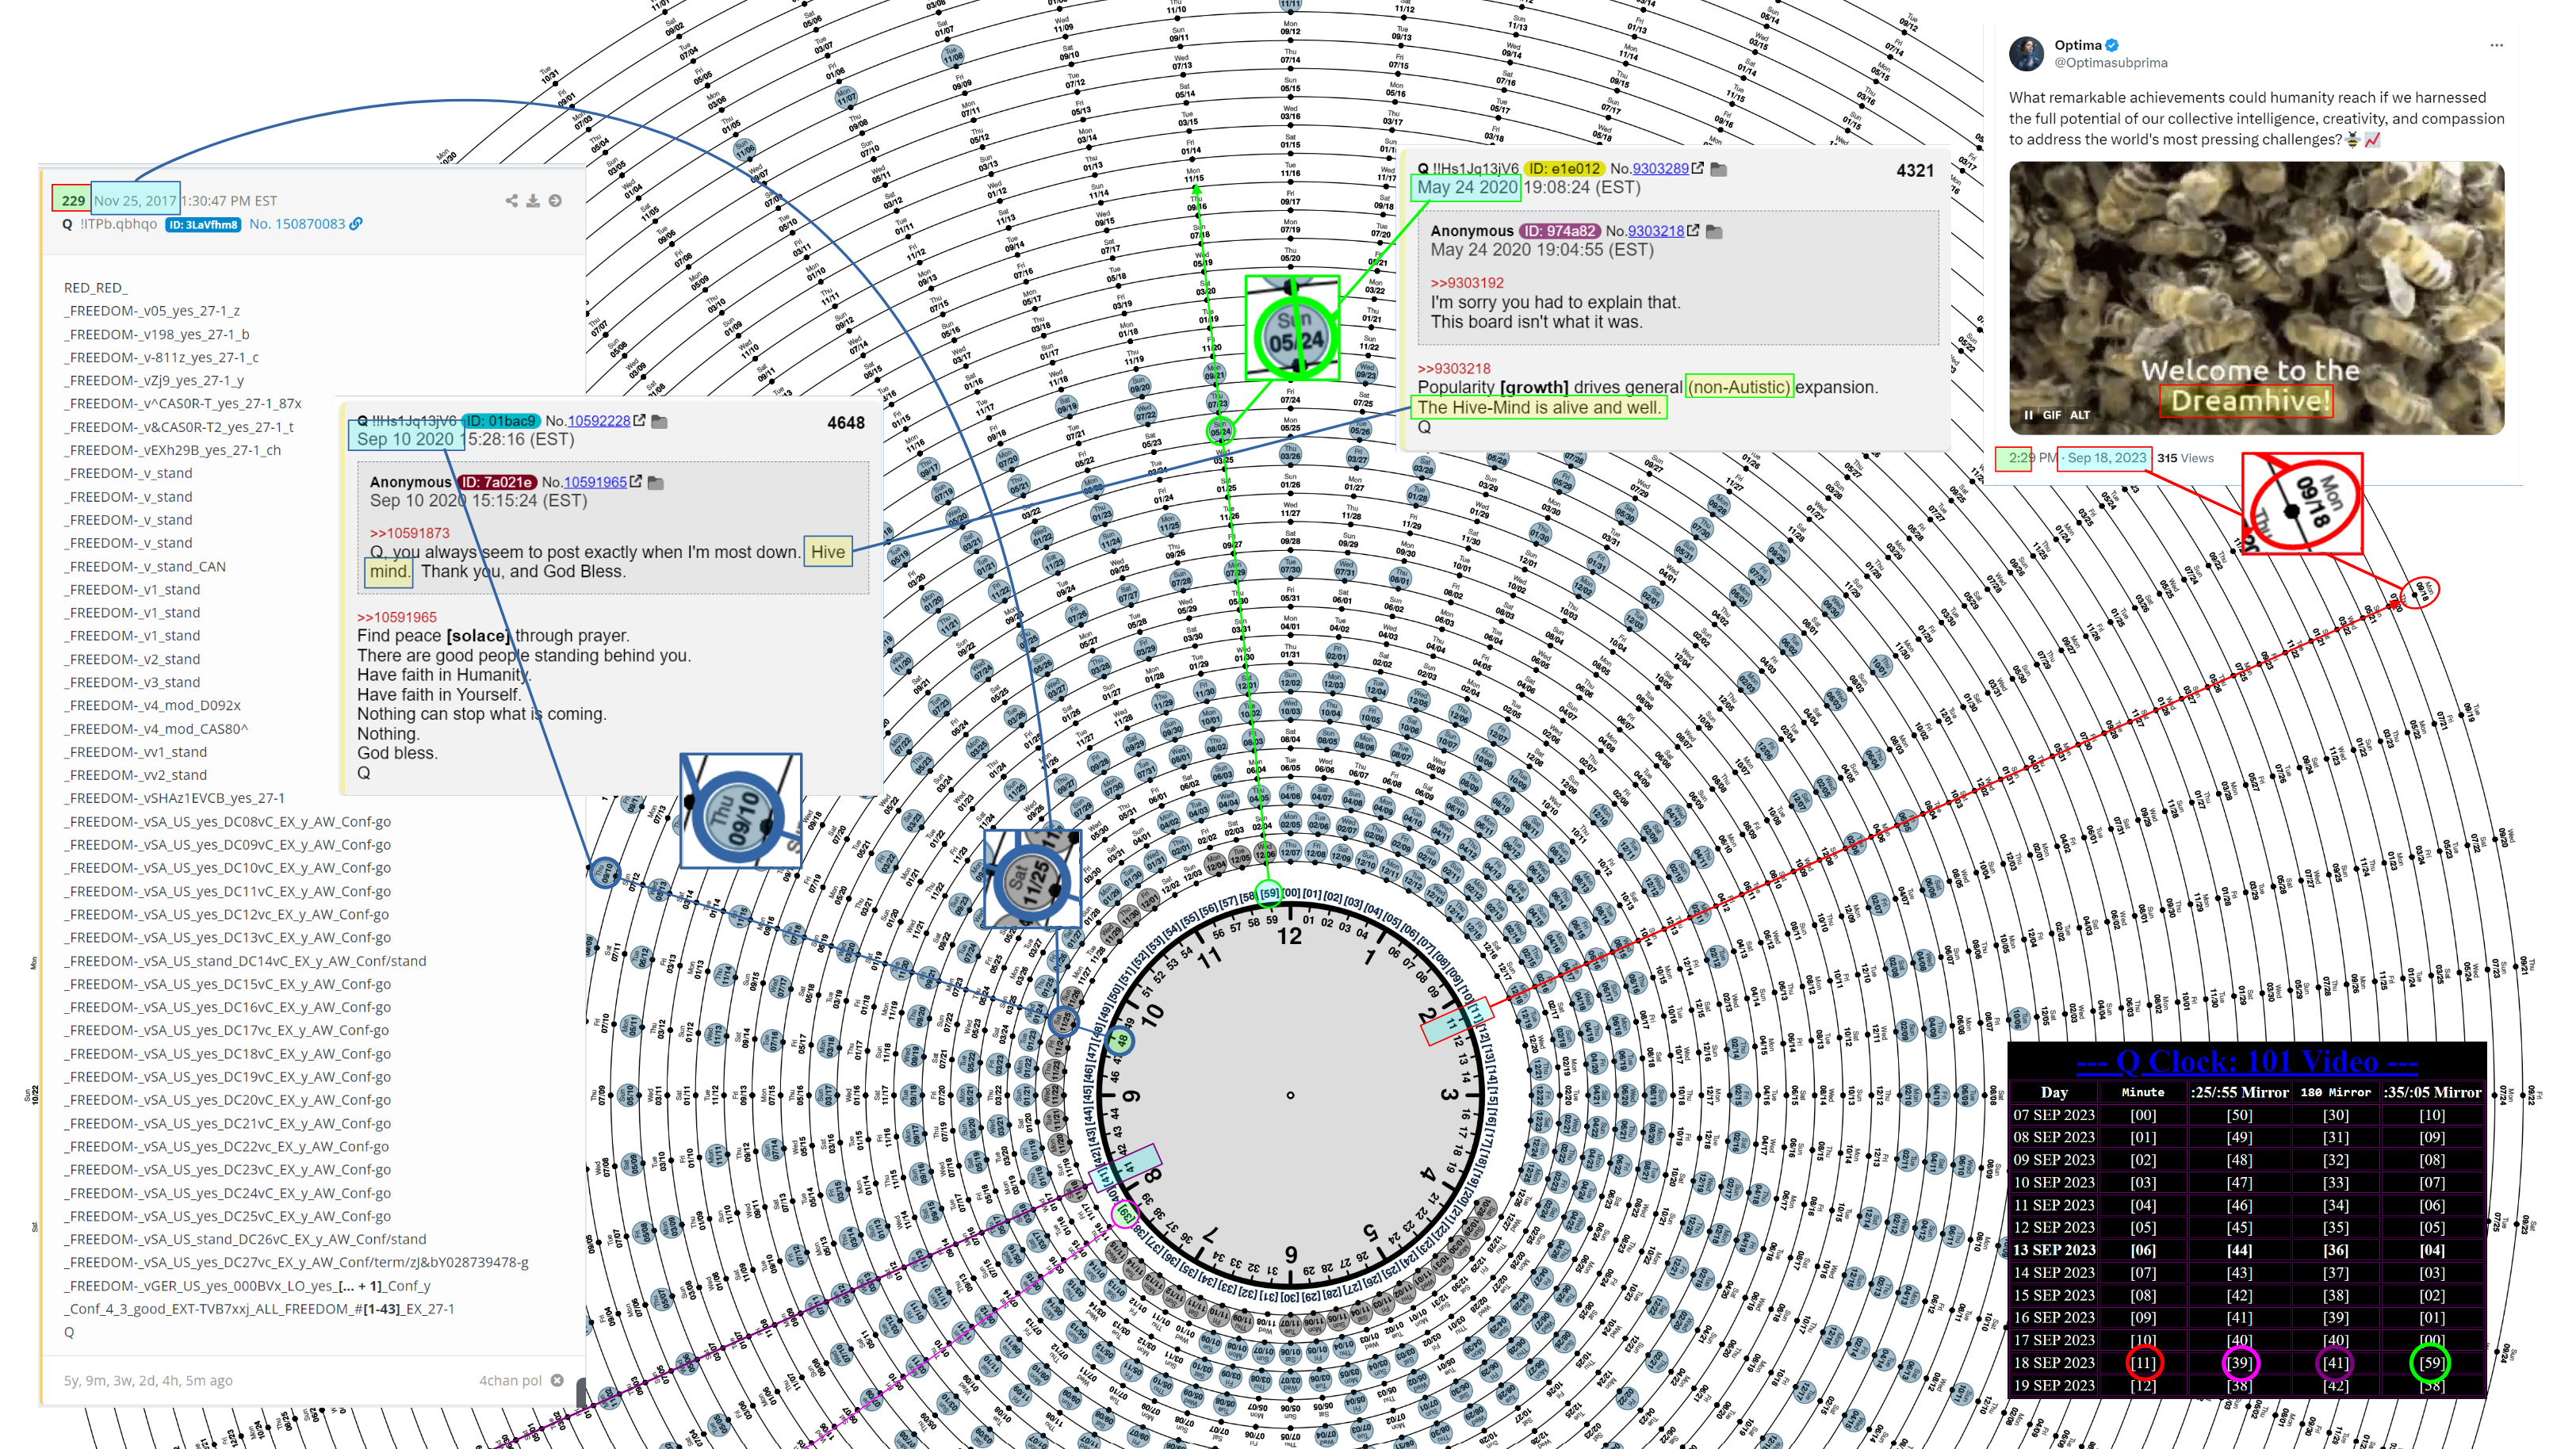2576x1449 pixels.
Task: Click chain link icon beside No. 150870083
Action: 356,224
